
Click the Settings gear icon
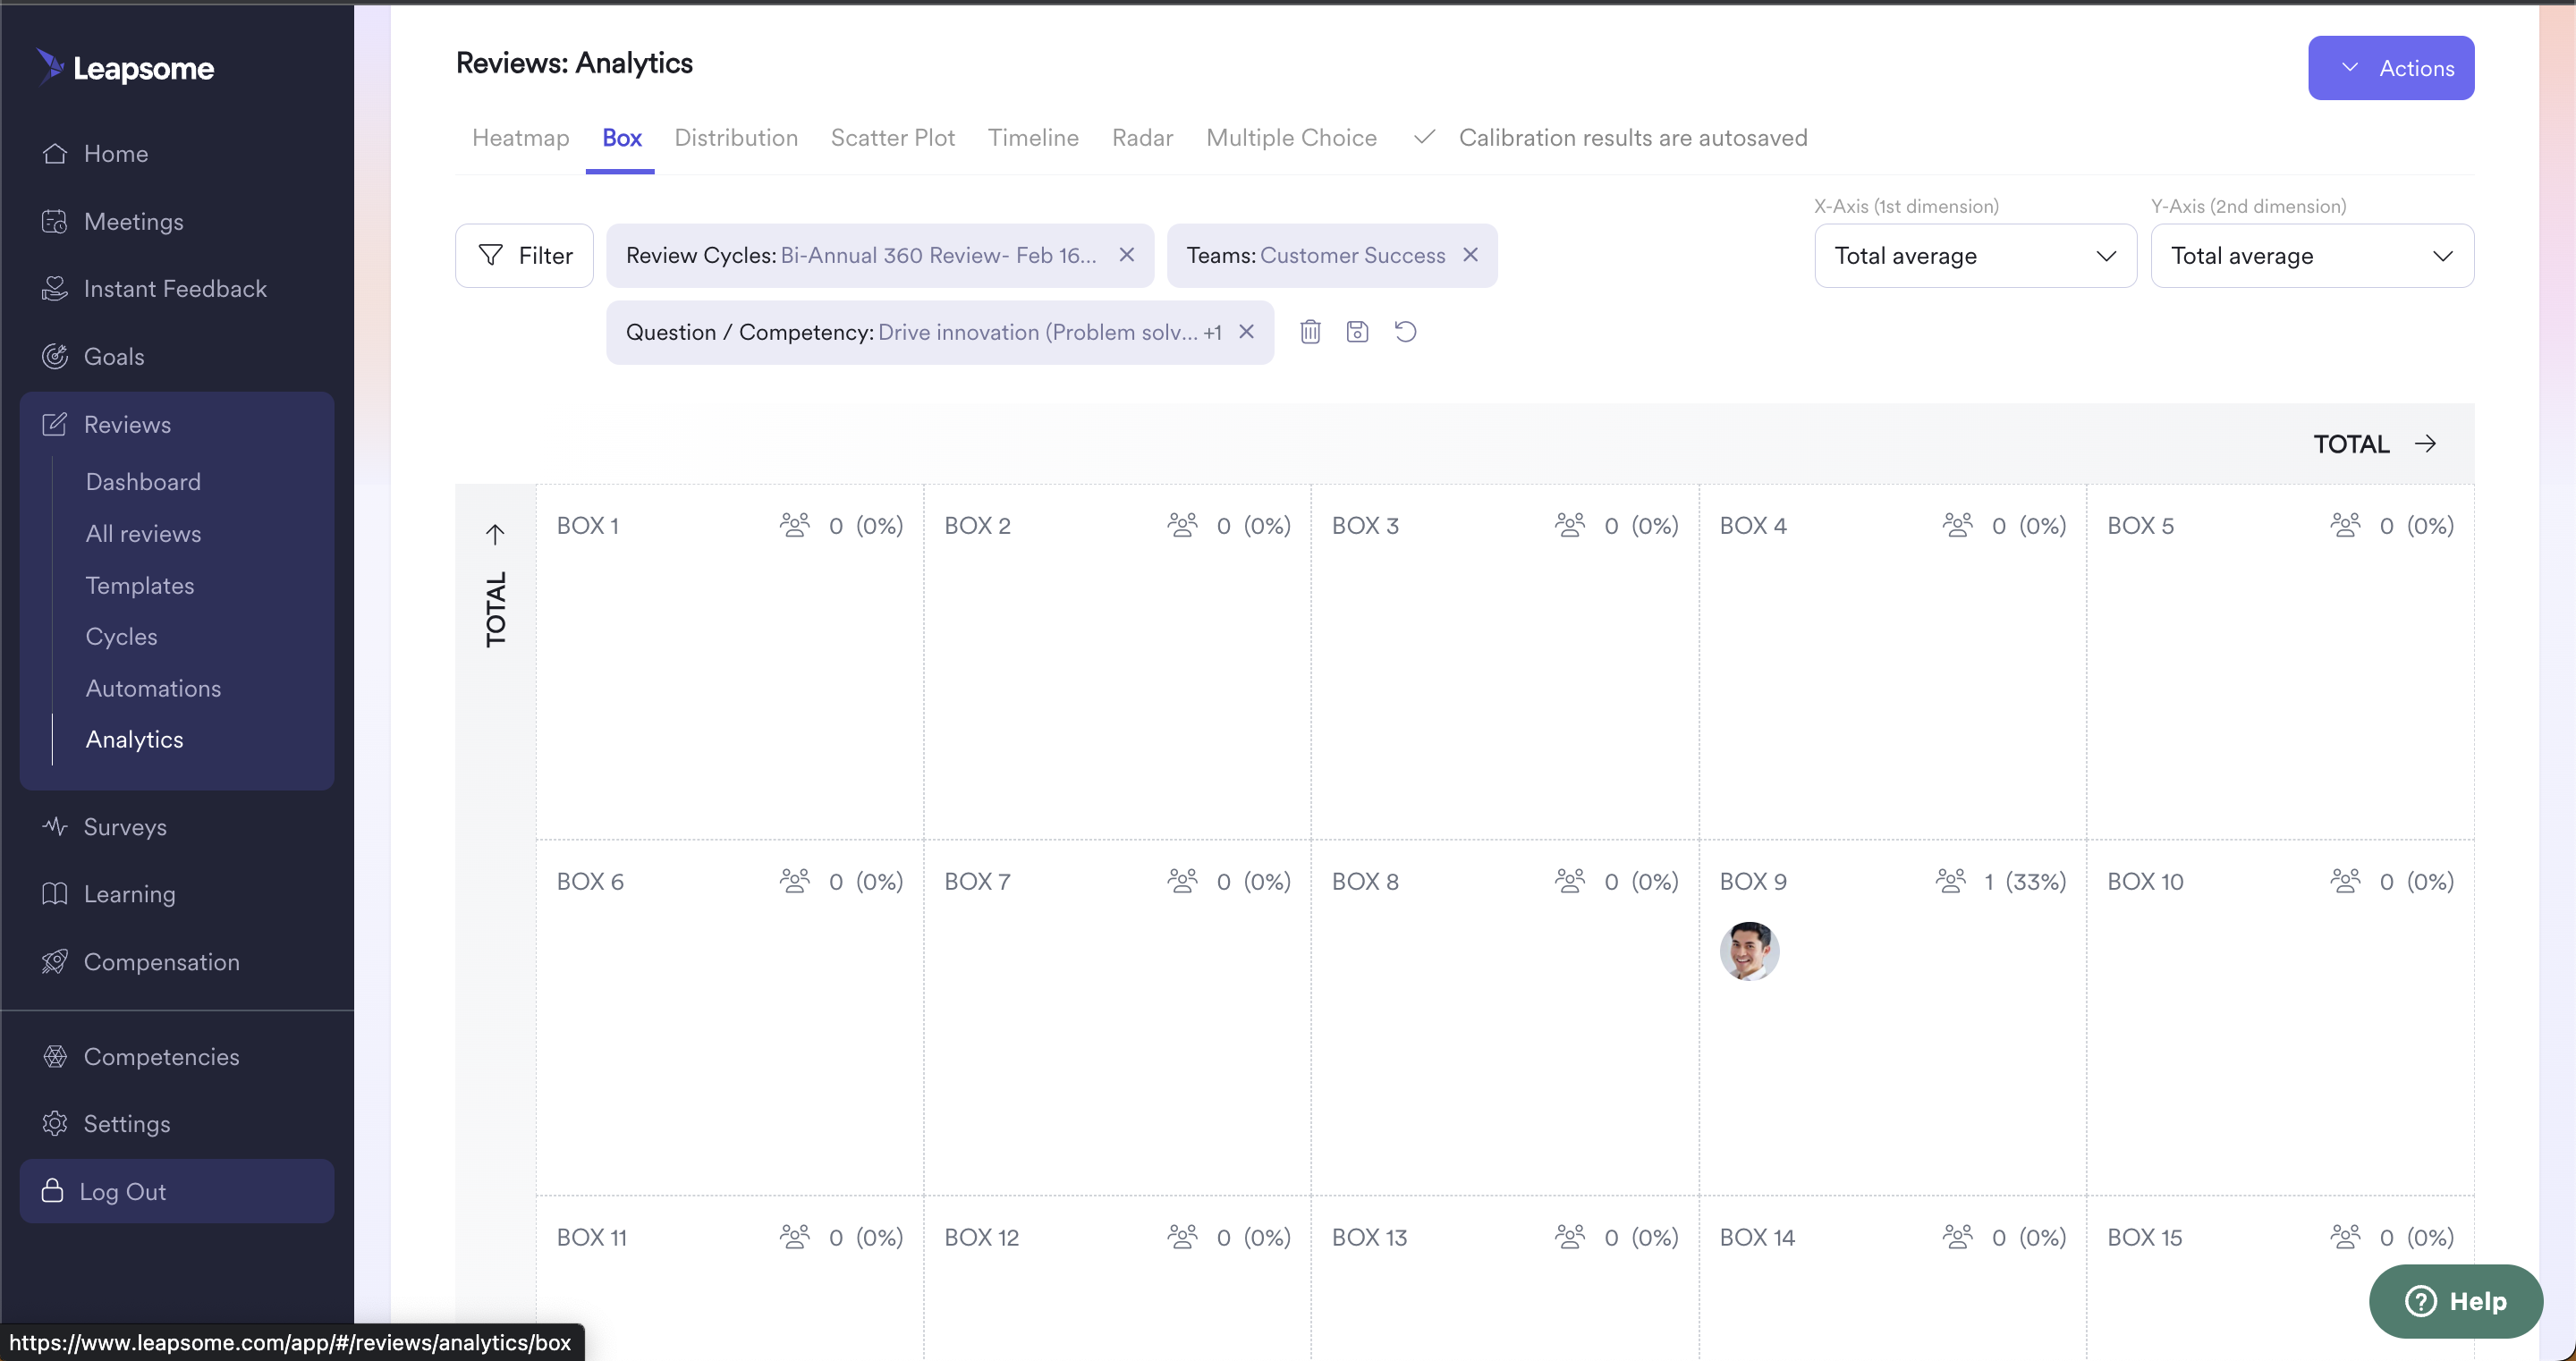tap(55, 1123)
